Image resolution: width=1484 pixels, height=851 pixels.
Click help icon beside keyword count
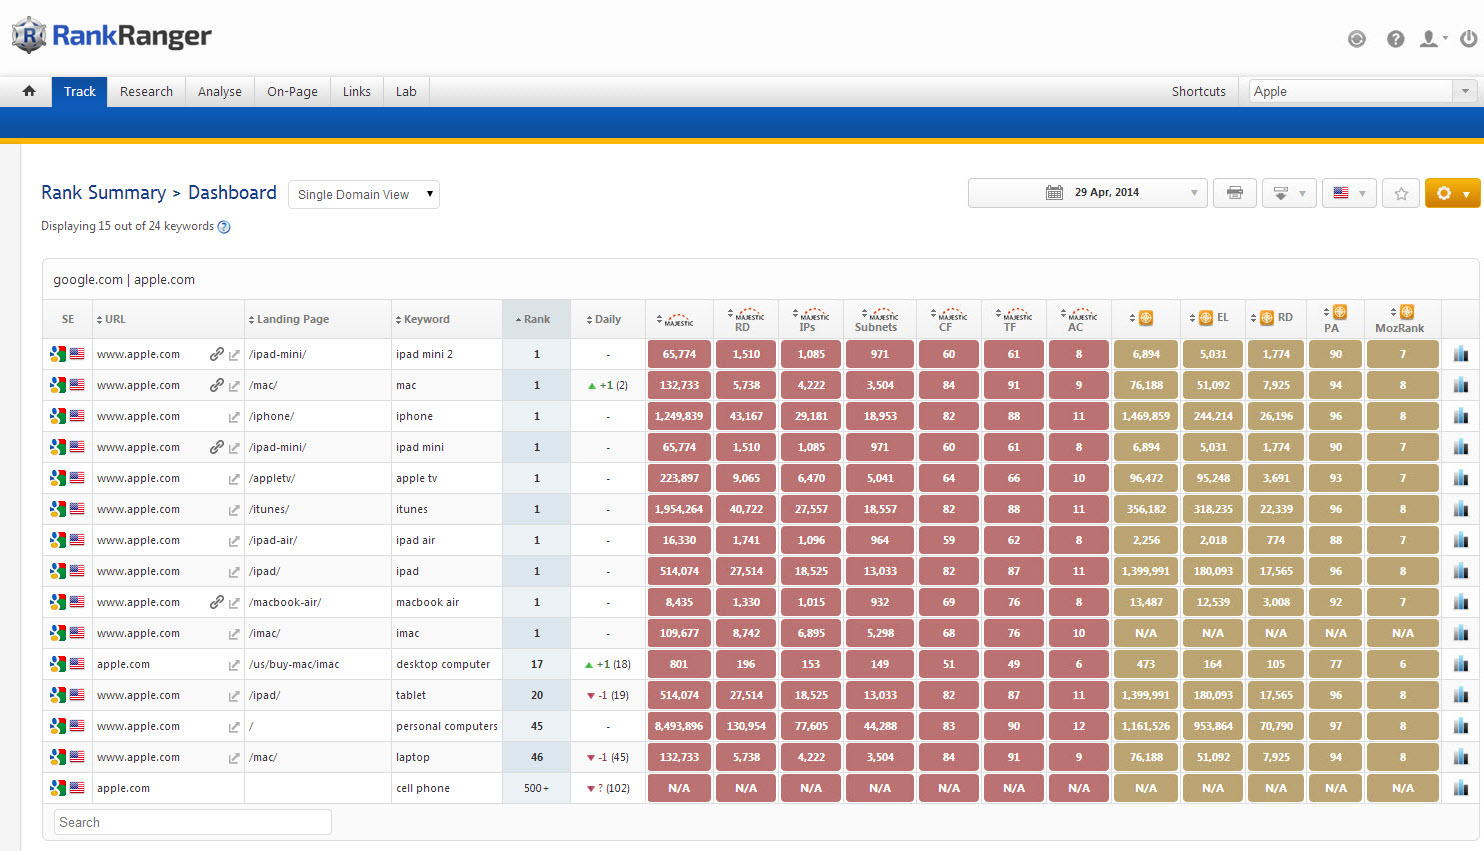[x=224, y=227]
